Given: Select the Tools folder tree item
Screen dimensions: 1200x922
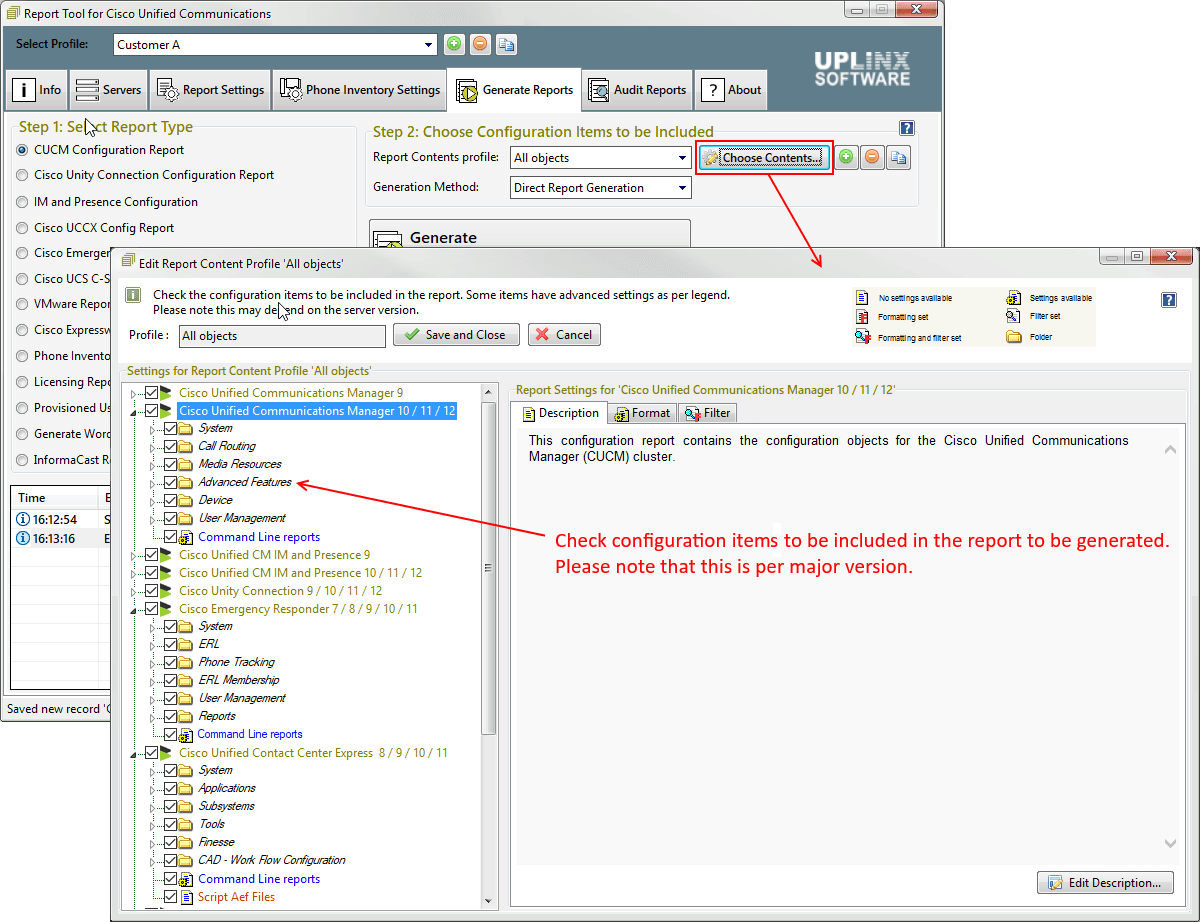Looking at the screenshot, I should click(212, 824).
